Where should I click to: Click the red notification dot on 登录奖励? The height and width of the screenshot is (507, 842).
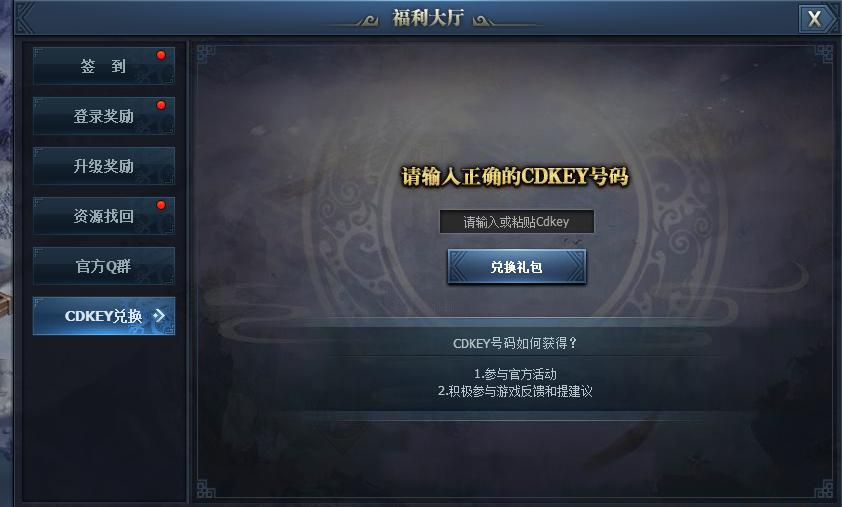[x=161, y=105]
